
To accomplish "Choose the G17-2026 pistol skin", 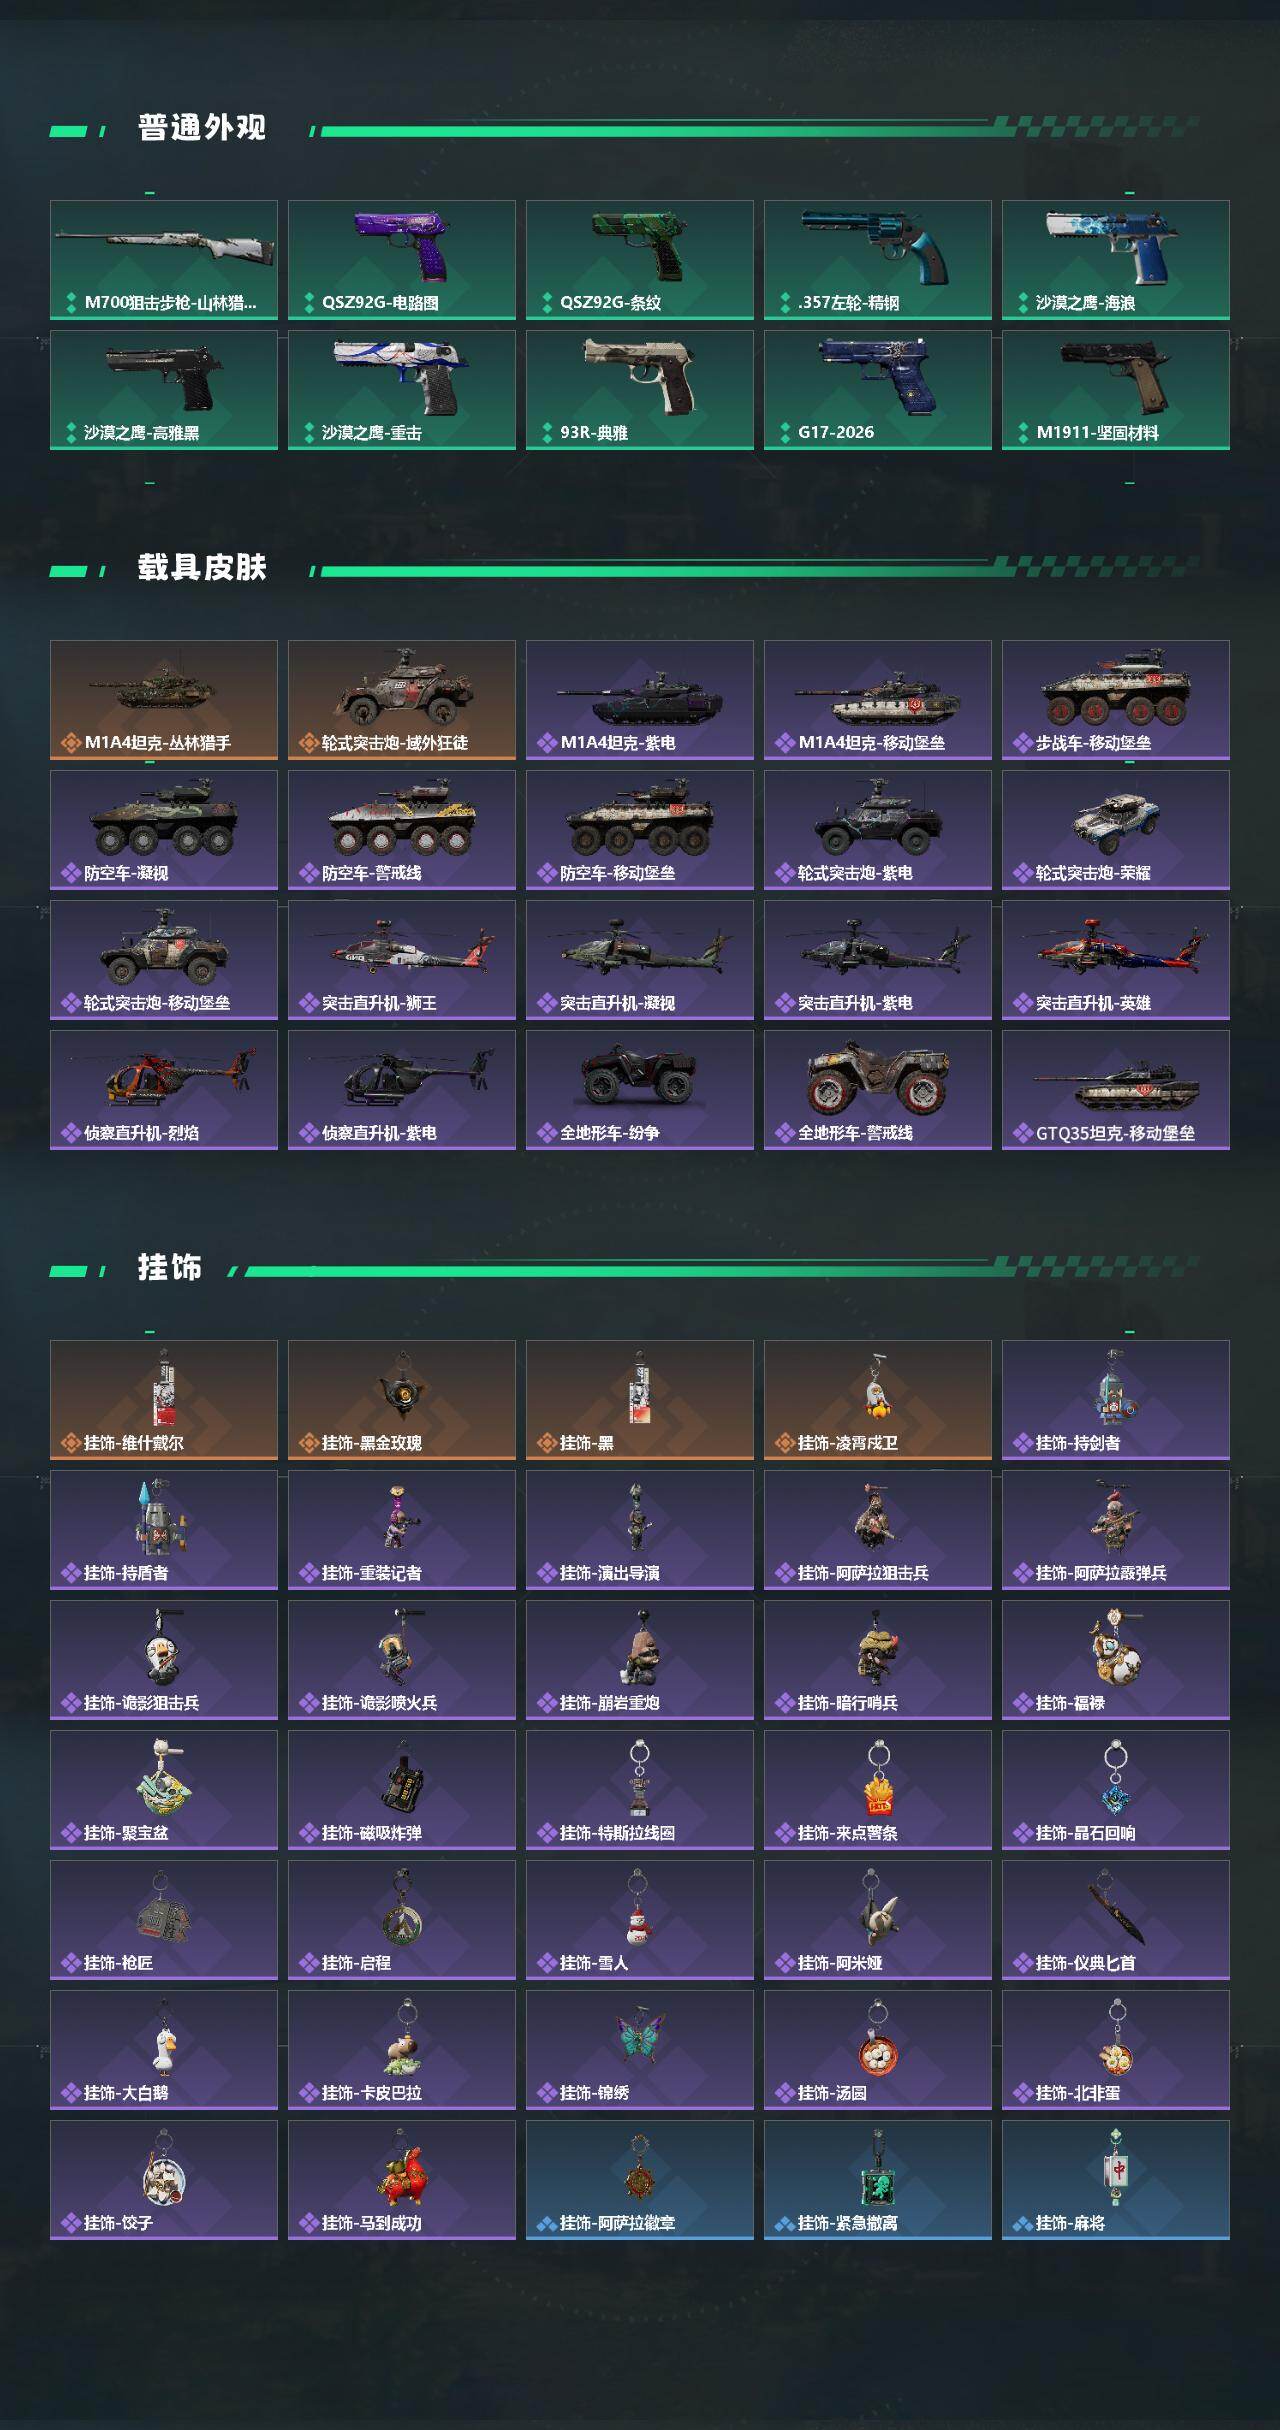I will tap(878, 390).
